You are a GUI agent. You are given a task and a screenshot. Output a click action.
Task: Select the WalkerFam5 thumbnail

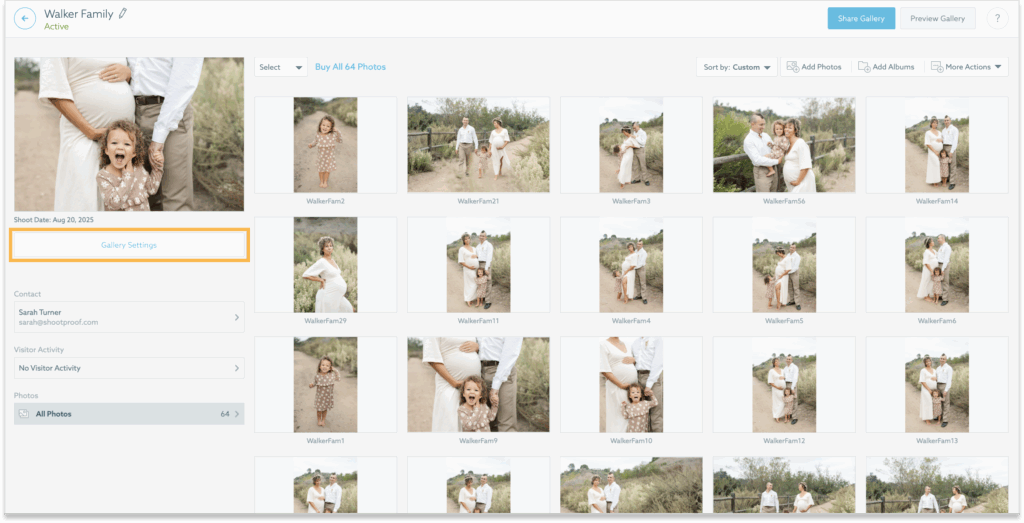click(x=784, y=265)
